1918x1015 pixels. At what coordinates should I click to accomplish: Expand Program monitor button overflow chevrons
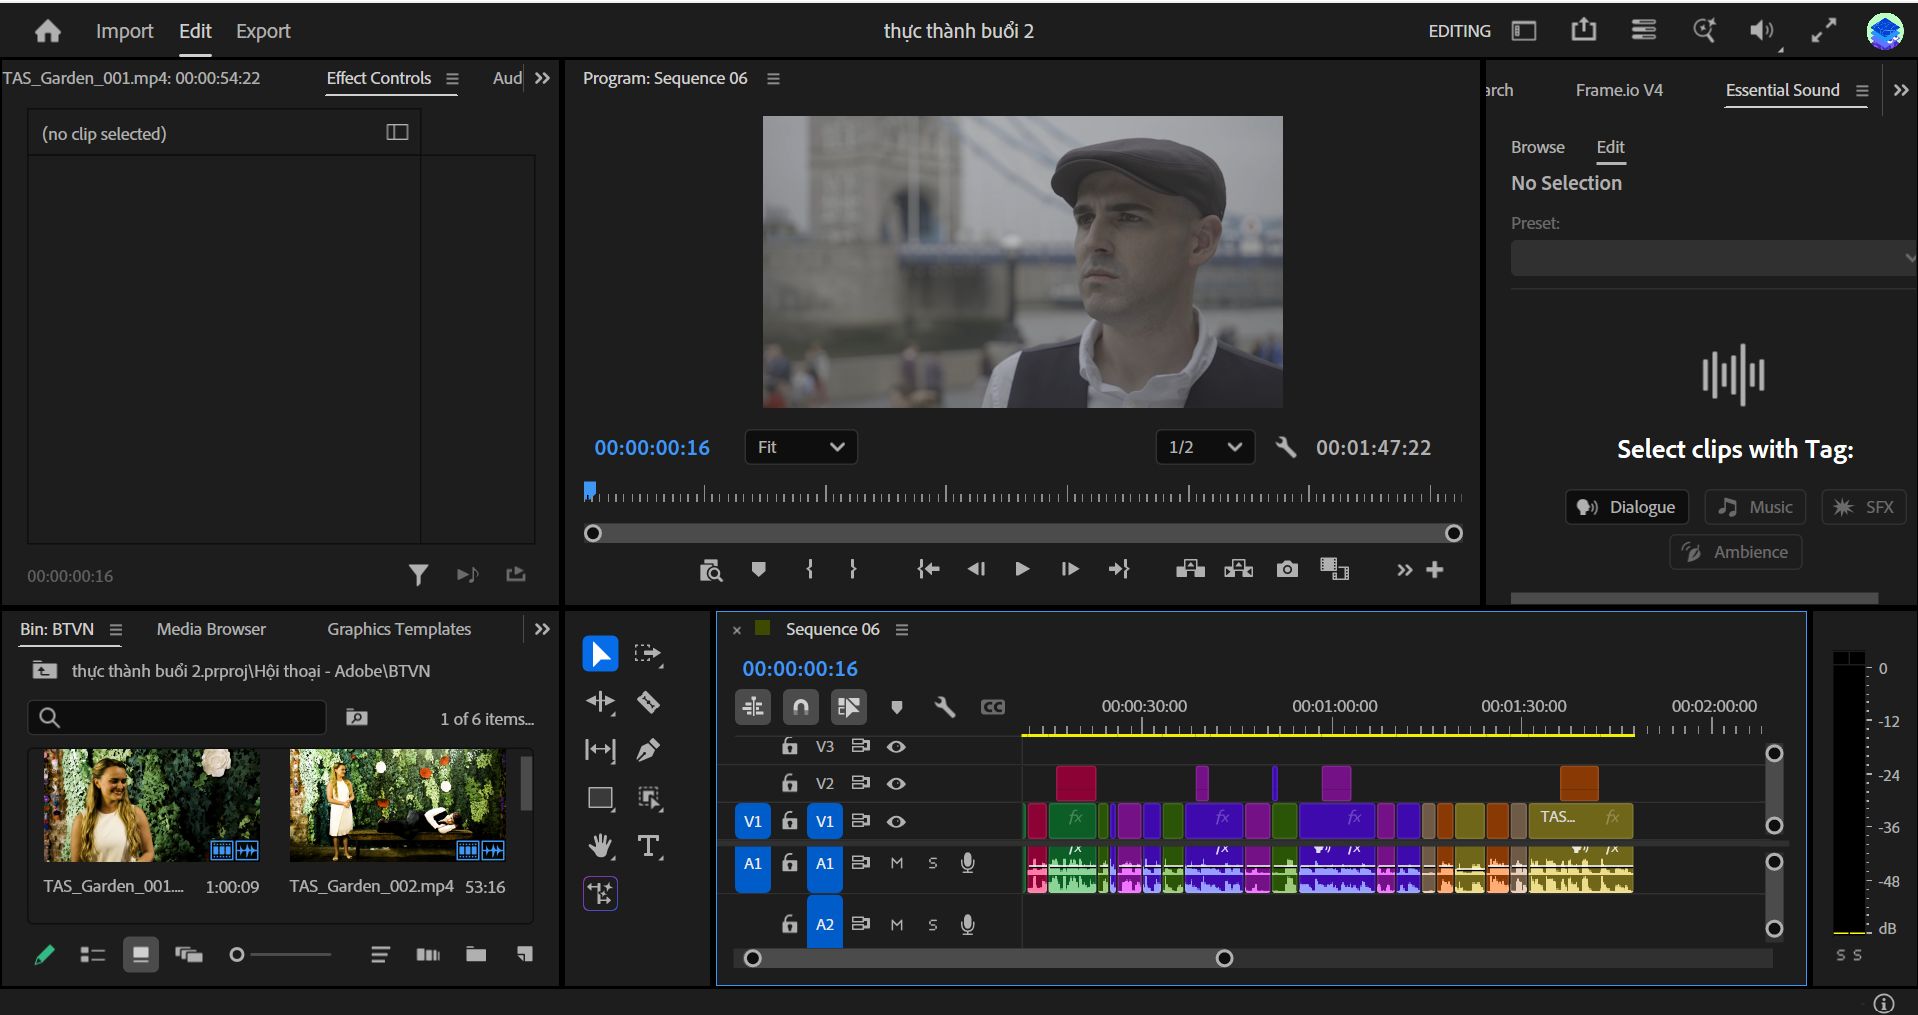click(1405, 569)
